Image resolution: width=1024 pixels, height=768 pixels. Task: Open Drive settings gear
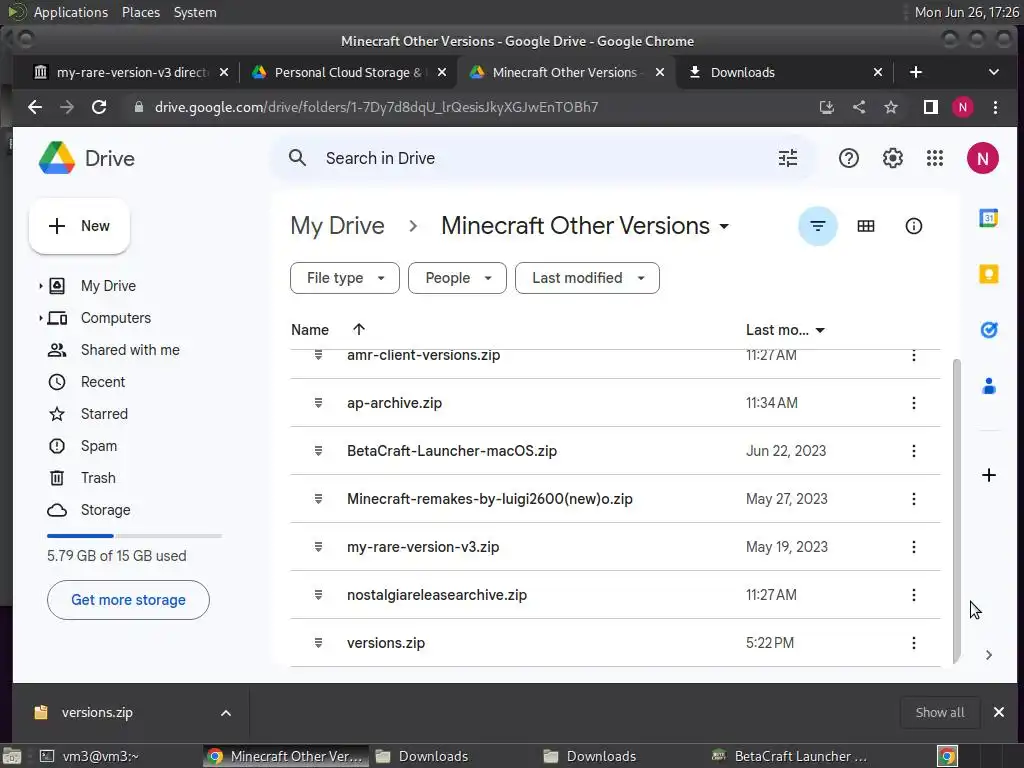coord(892,158)
